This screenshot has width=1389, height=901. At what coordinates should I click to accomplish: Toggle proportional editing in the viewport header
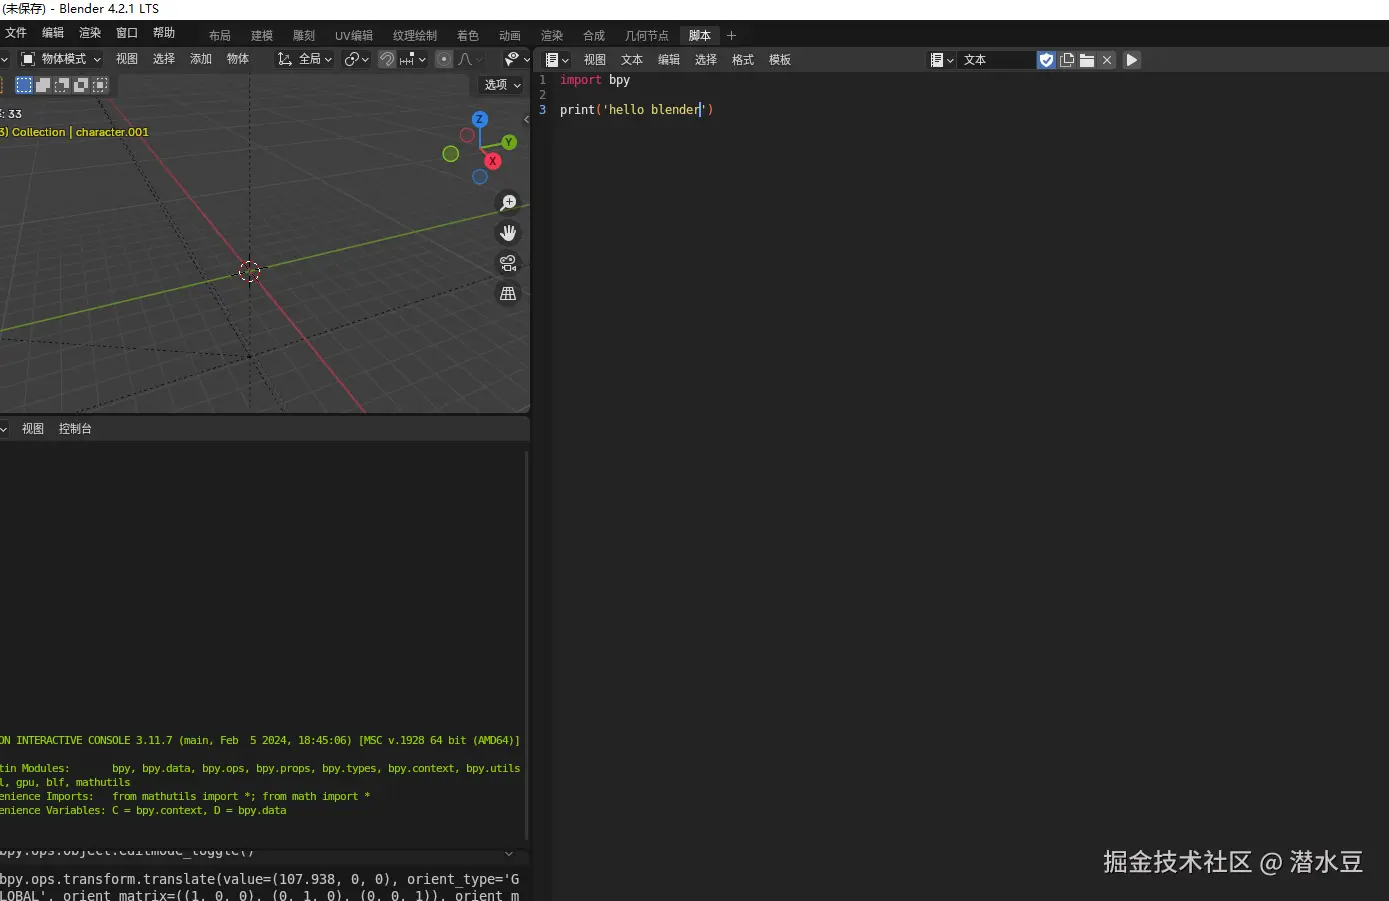(444, 59)
